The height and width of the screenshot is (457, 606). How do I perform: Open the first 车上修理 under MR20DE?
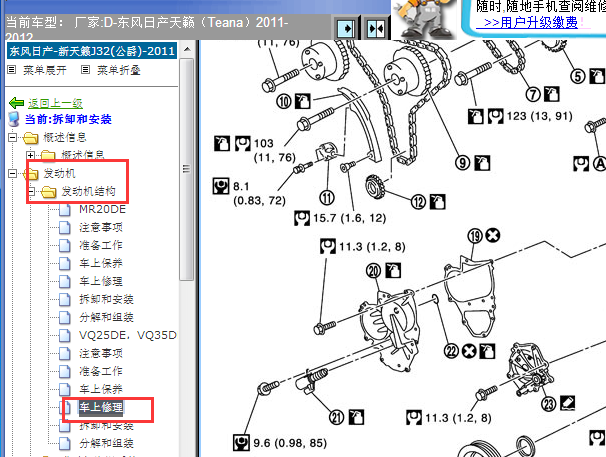click(x=101, y=281)
